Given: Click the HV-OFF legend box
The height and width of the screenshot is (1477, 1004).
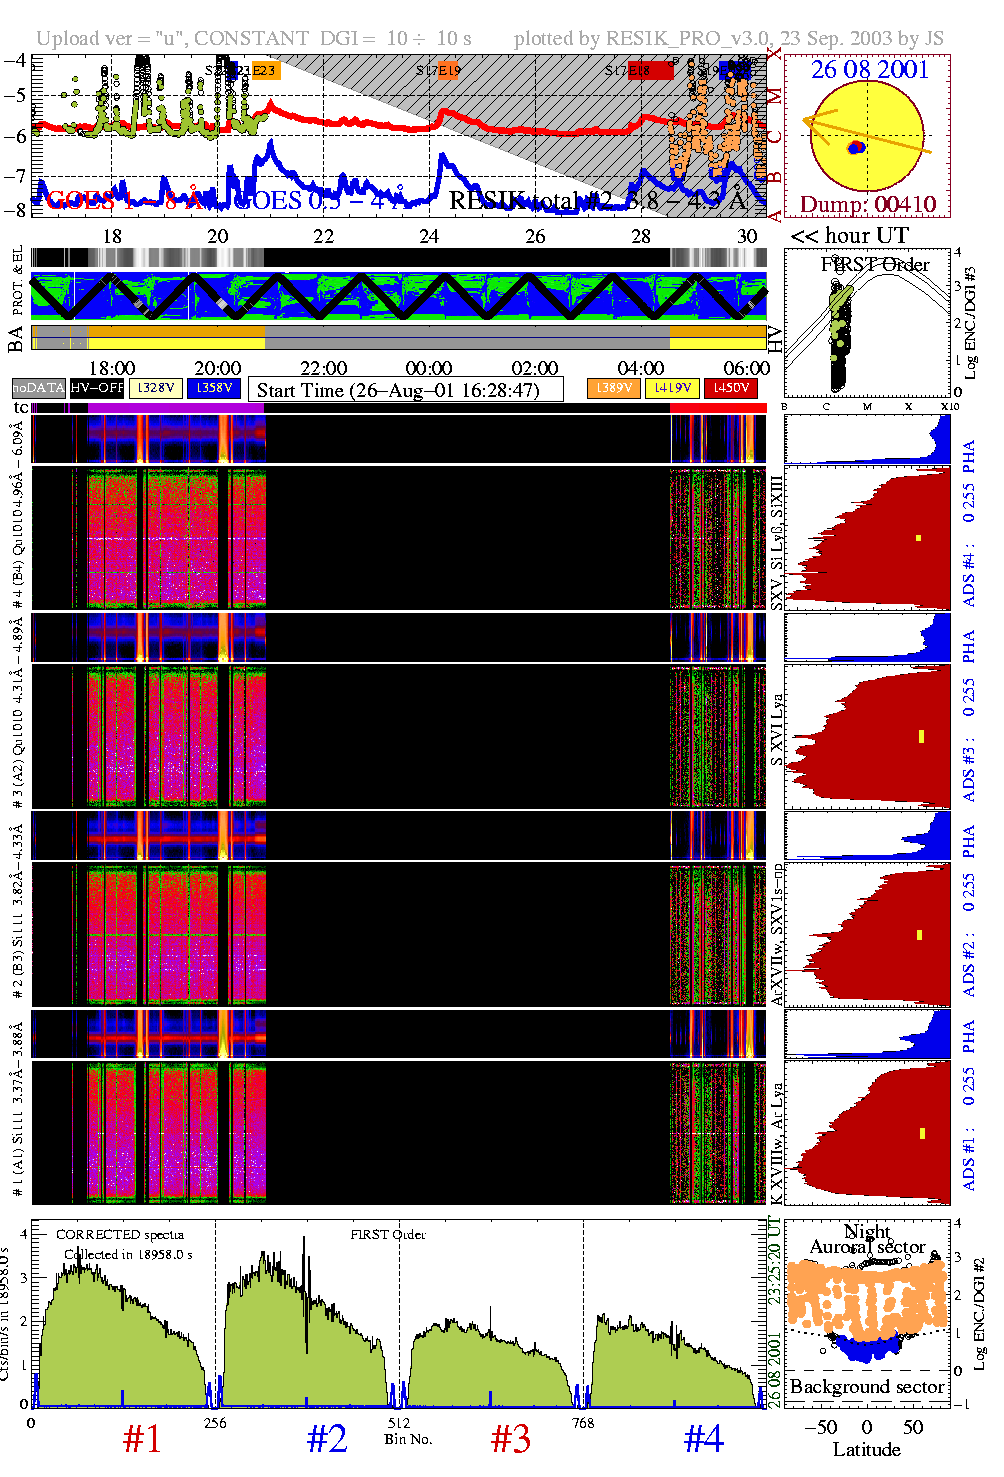Looking at the screenshot, I should (97, 388).
